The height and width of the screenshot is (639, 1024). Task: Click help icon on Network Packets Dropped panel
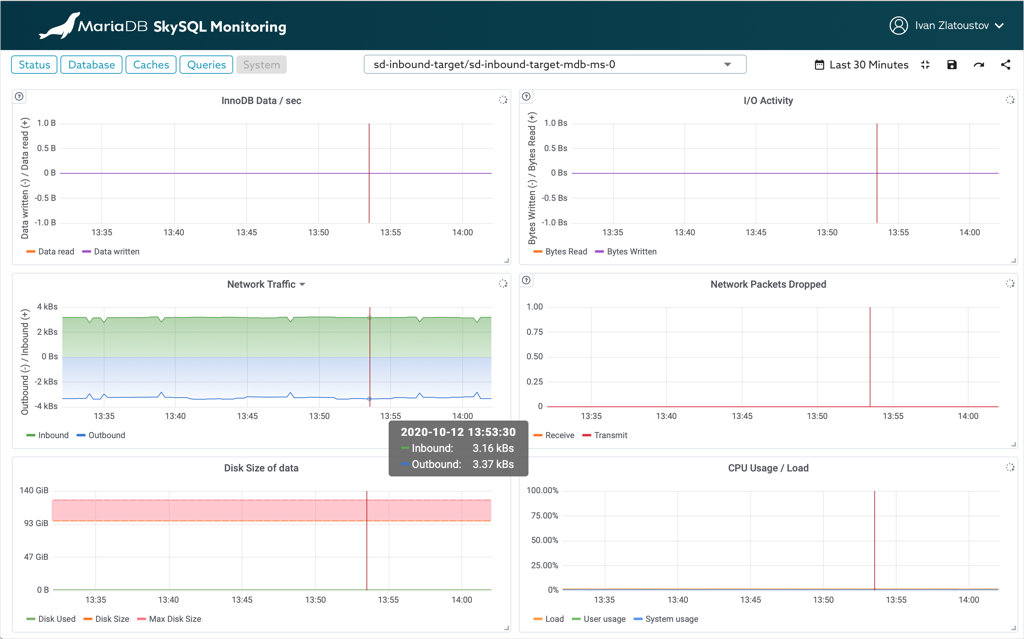[527, 281]
